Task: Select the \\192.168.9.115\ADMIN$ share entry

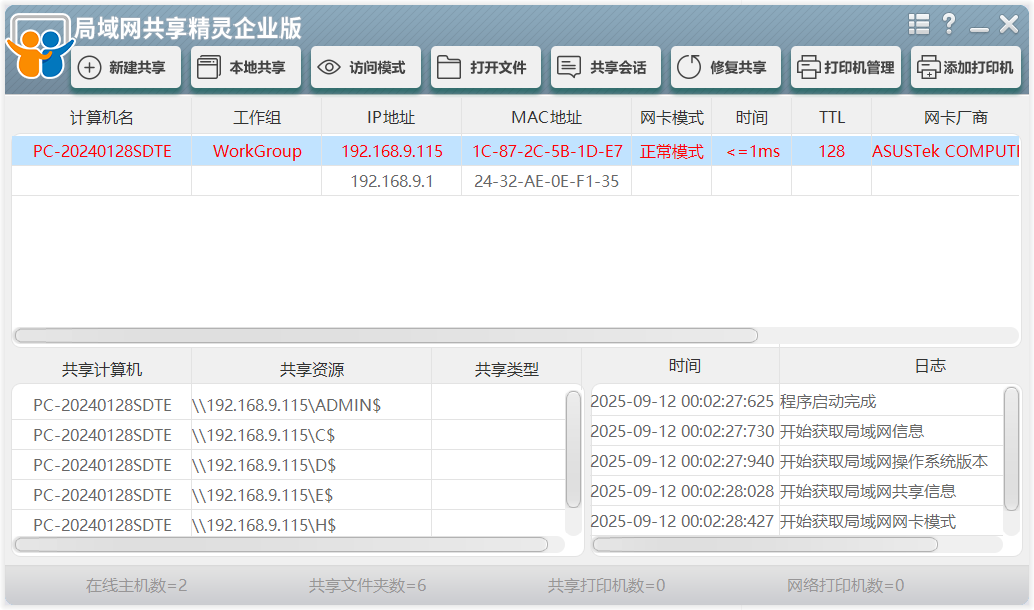Action: (x=286, y=405)
